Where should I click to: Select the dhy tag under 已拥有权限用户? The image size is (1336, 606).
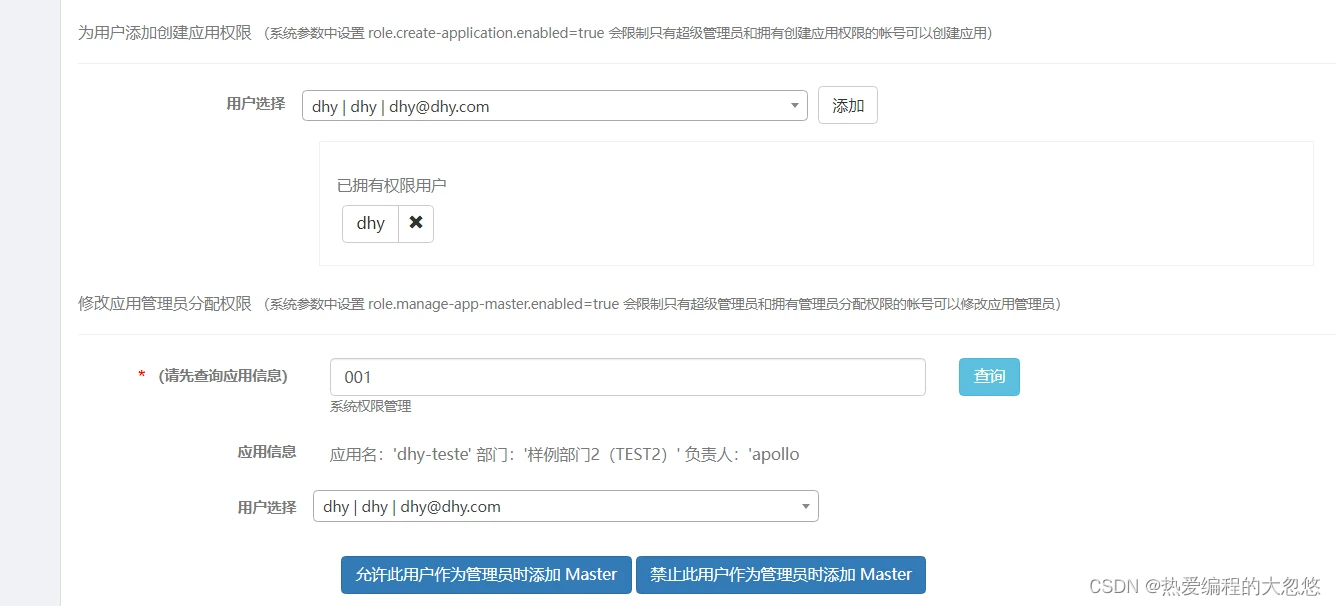(x=370, y=223)
